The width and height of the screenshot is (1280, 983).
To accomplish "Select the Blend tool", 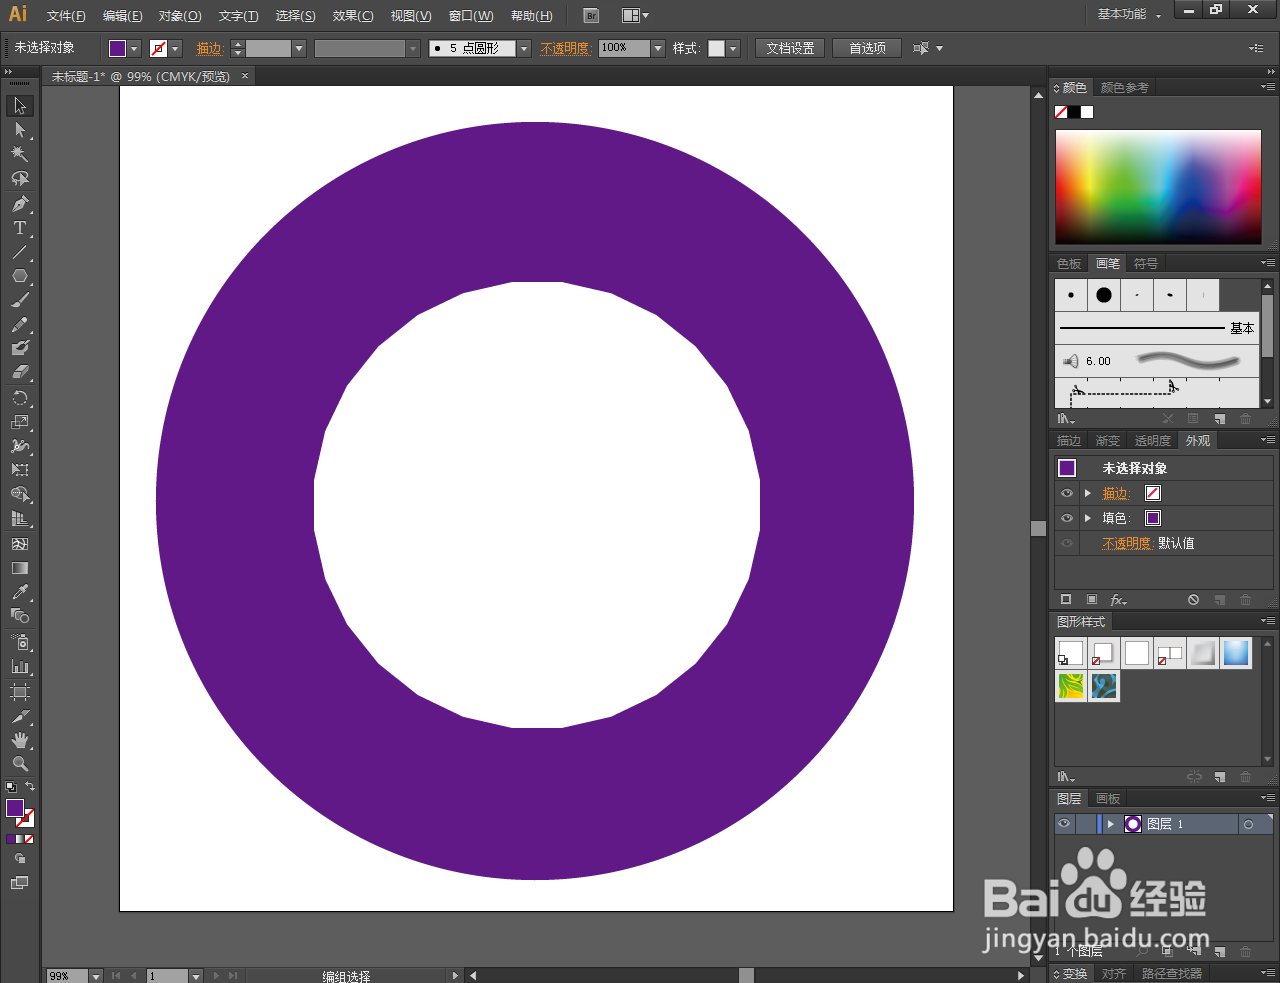I will click(x=20, y=616).
